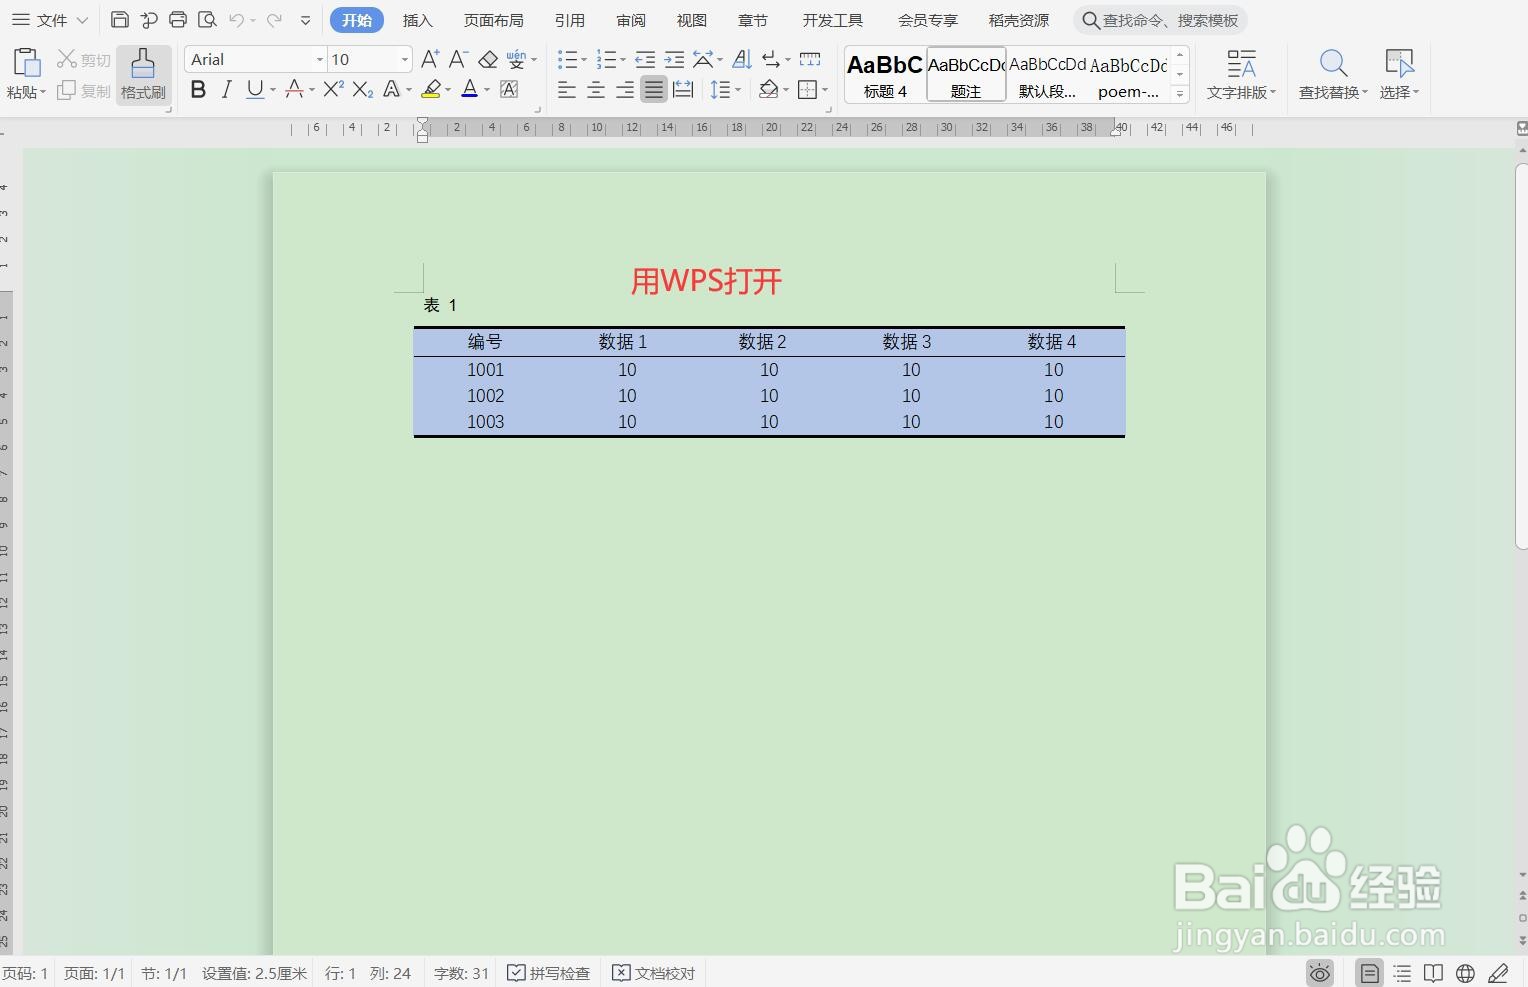Viewport: 1528px width, 987px height.
Task: Click the 选择 (Select) button
Action: pyautogui.click(x=1399, y=75)
